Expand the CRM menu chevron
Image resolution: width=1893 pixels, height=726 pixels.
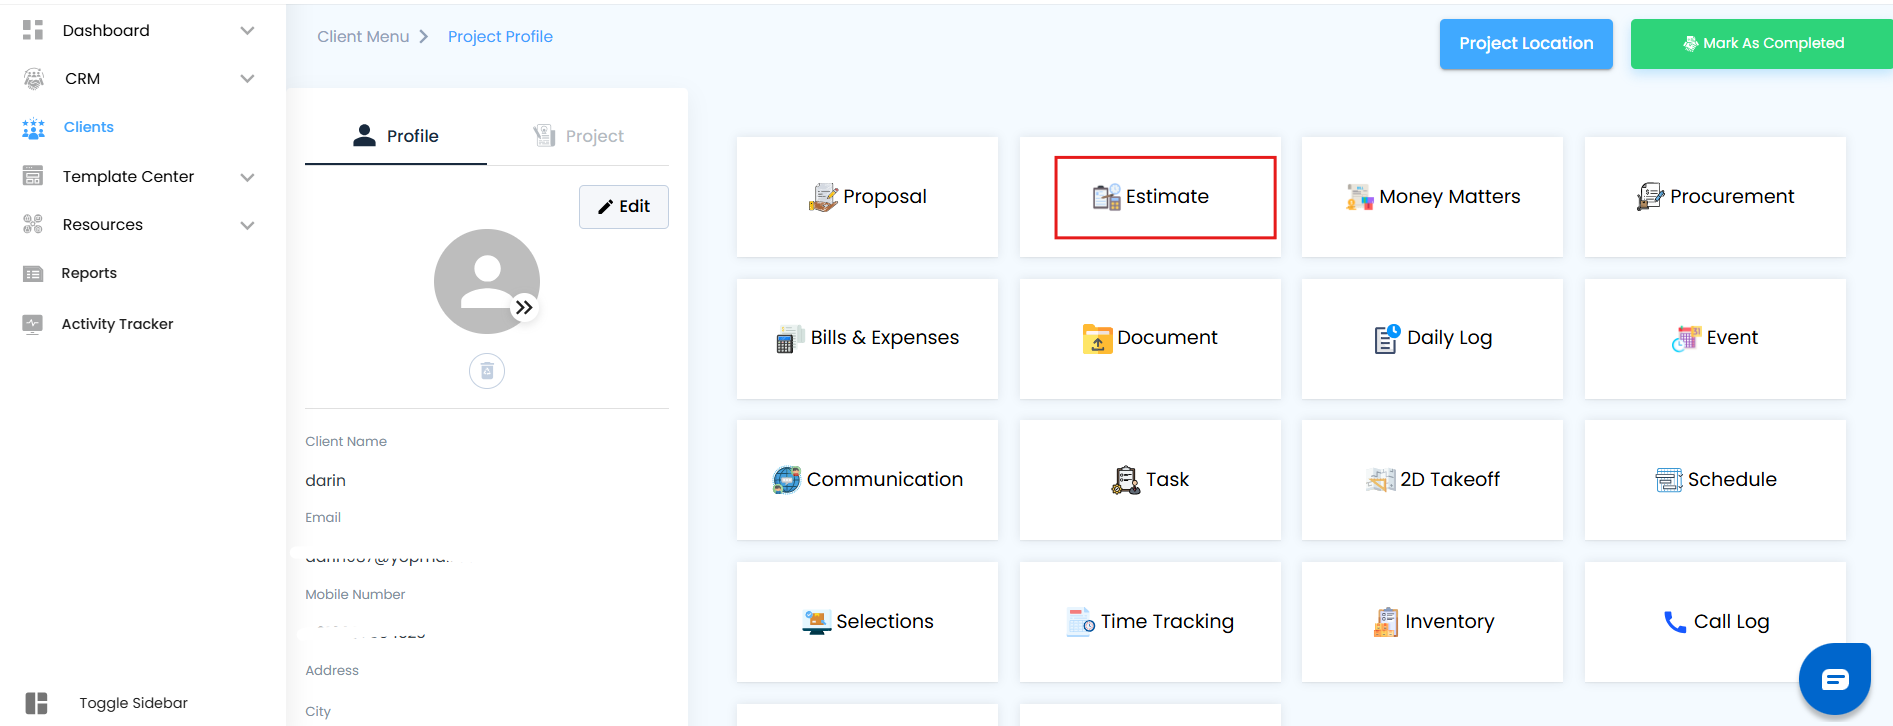point(247,79)
